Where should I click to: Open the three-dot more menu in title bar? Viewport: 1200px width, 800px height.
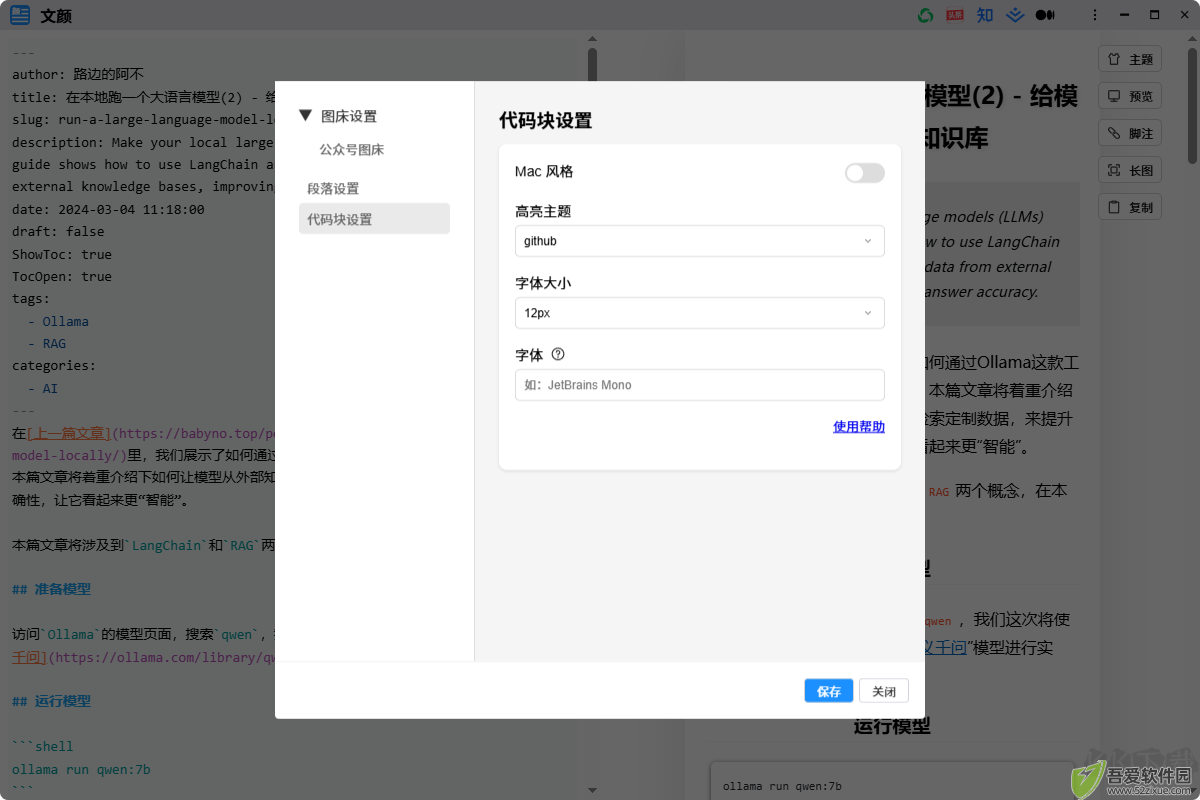(x=1095, y=15)
